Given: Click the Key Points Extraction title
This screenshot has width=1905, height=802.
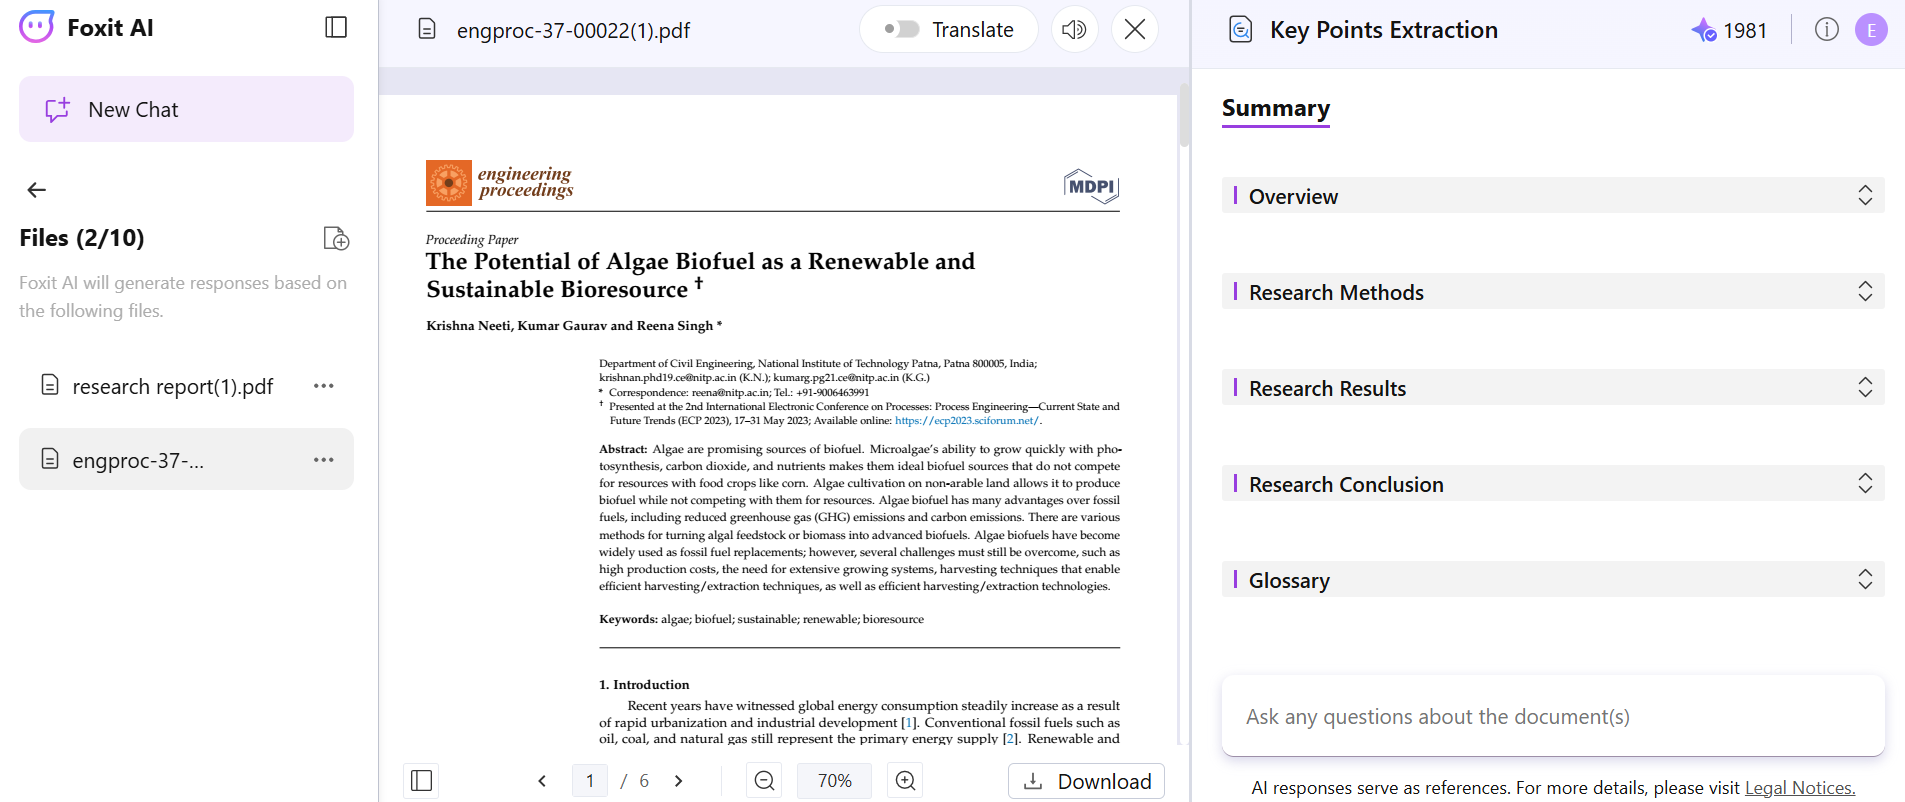Looking at the screenshot, I should 1384,30.
